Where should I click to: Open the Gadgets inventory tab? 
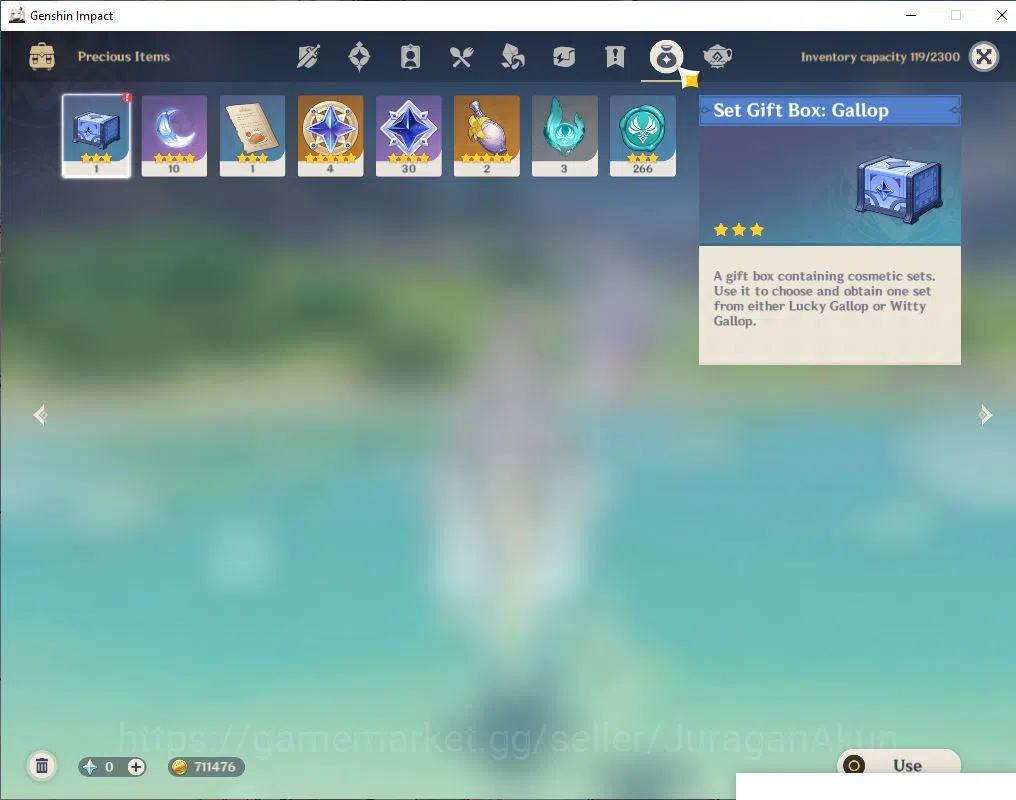tap(564, 57)
